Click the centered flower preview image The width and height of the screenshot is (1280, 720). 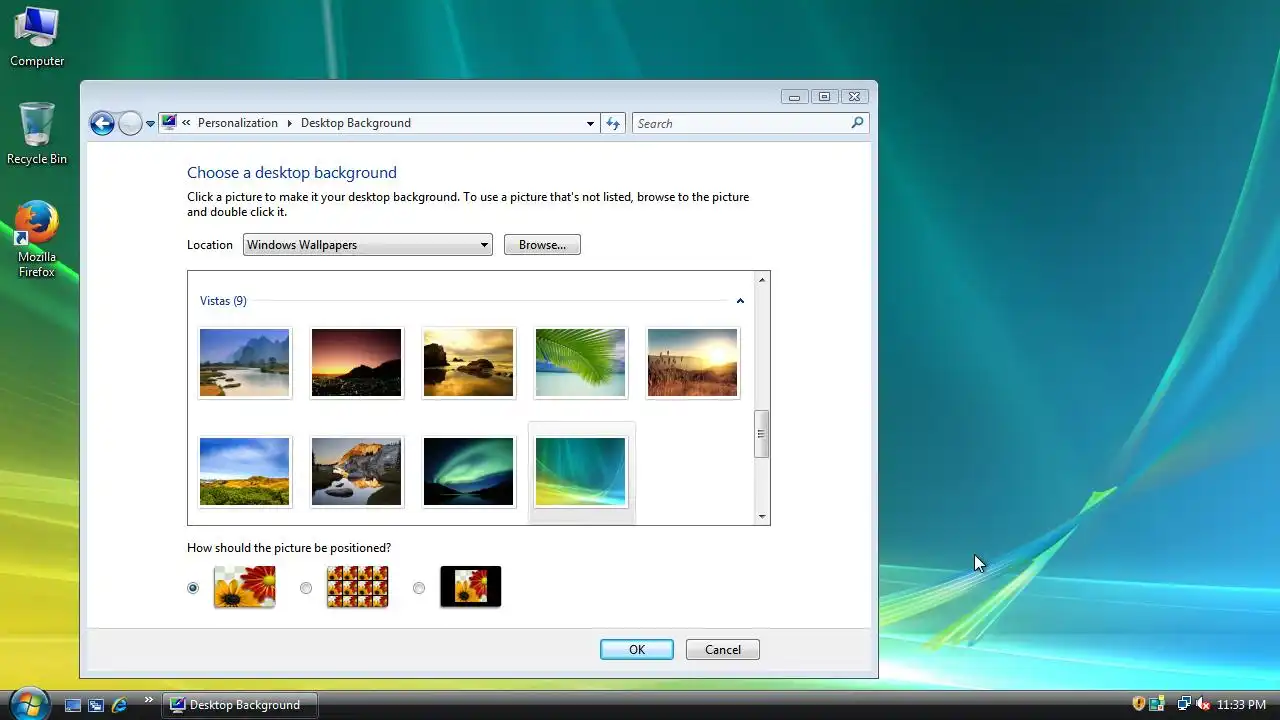point(470,587)
